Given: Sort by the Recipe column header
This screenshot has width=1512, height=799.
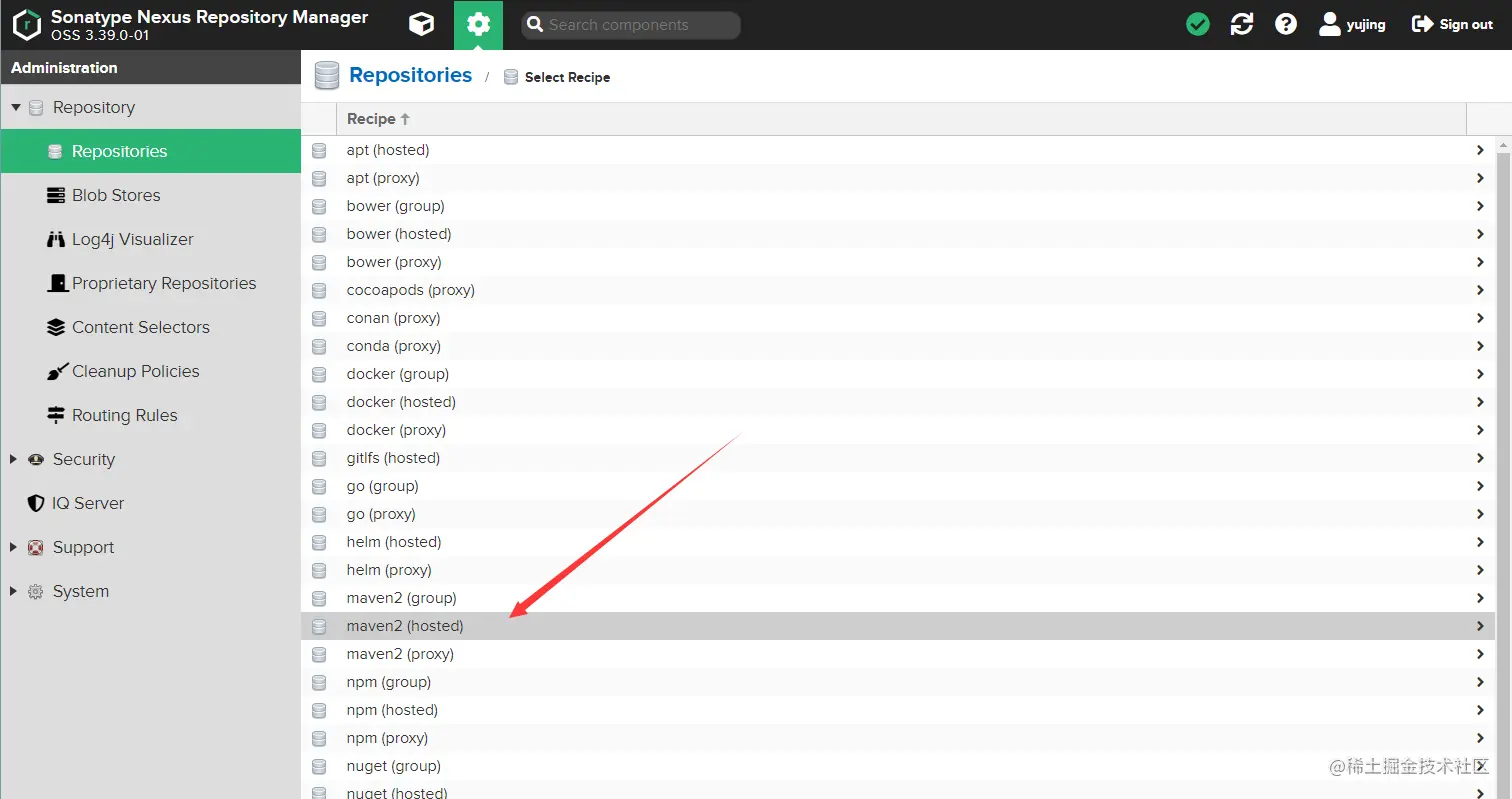Looking at the screenshot, I should click(x=900, y=119).
